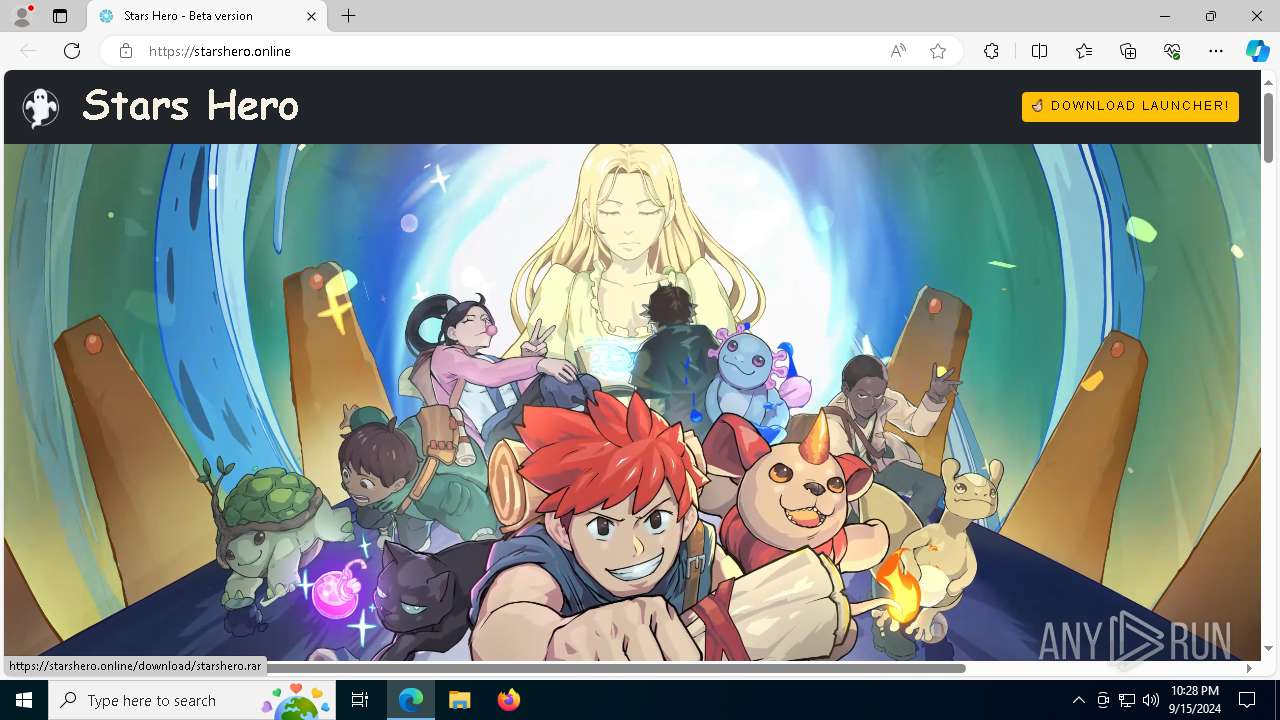Click the horizontal scrollbar right arrow
1280x720 pixels.
(1249, 668)
